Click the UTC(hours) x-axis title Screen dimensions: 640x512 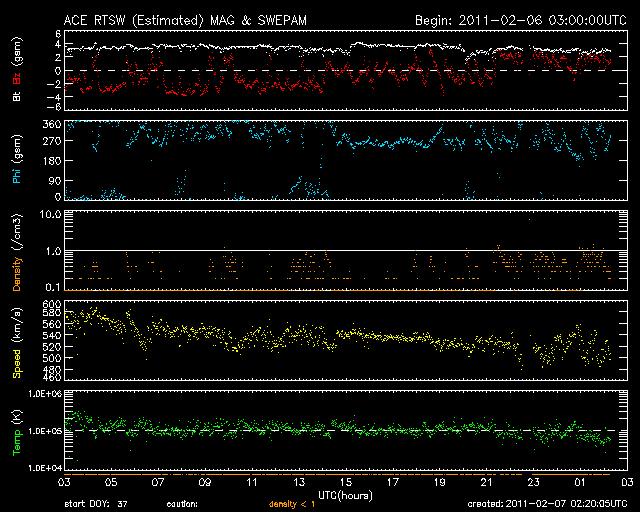(346, 493)
